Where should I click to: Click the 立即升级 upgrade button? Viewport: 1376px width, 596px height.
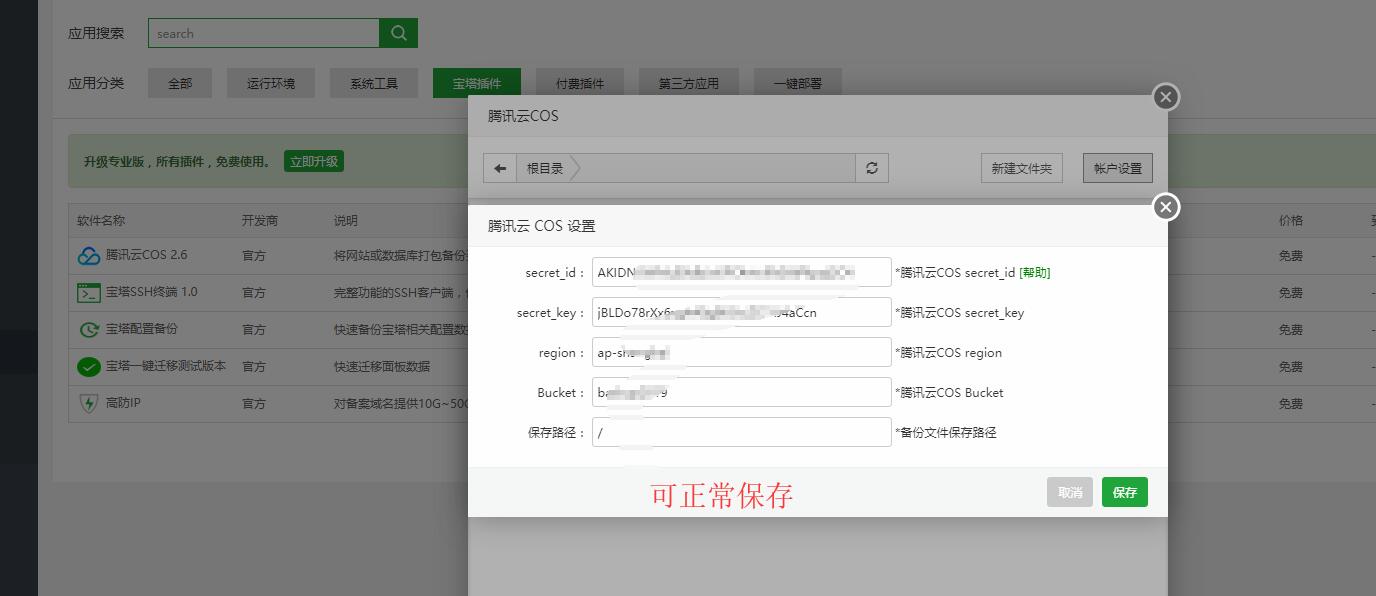(314, 161)
